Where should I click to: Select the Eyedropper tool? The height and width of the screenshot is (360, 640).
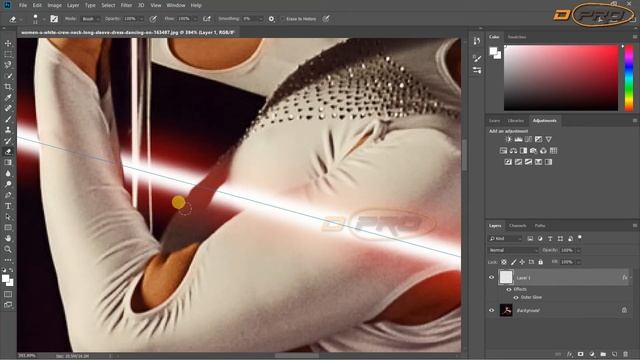point(8,98)
